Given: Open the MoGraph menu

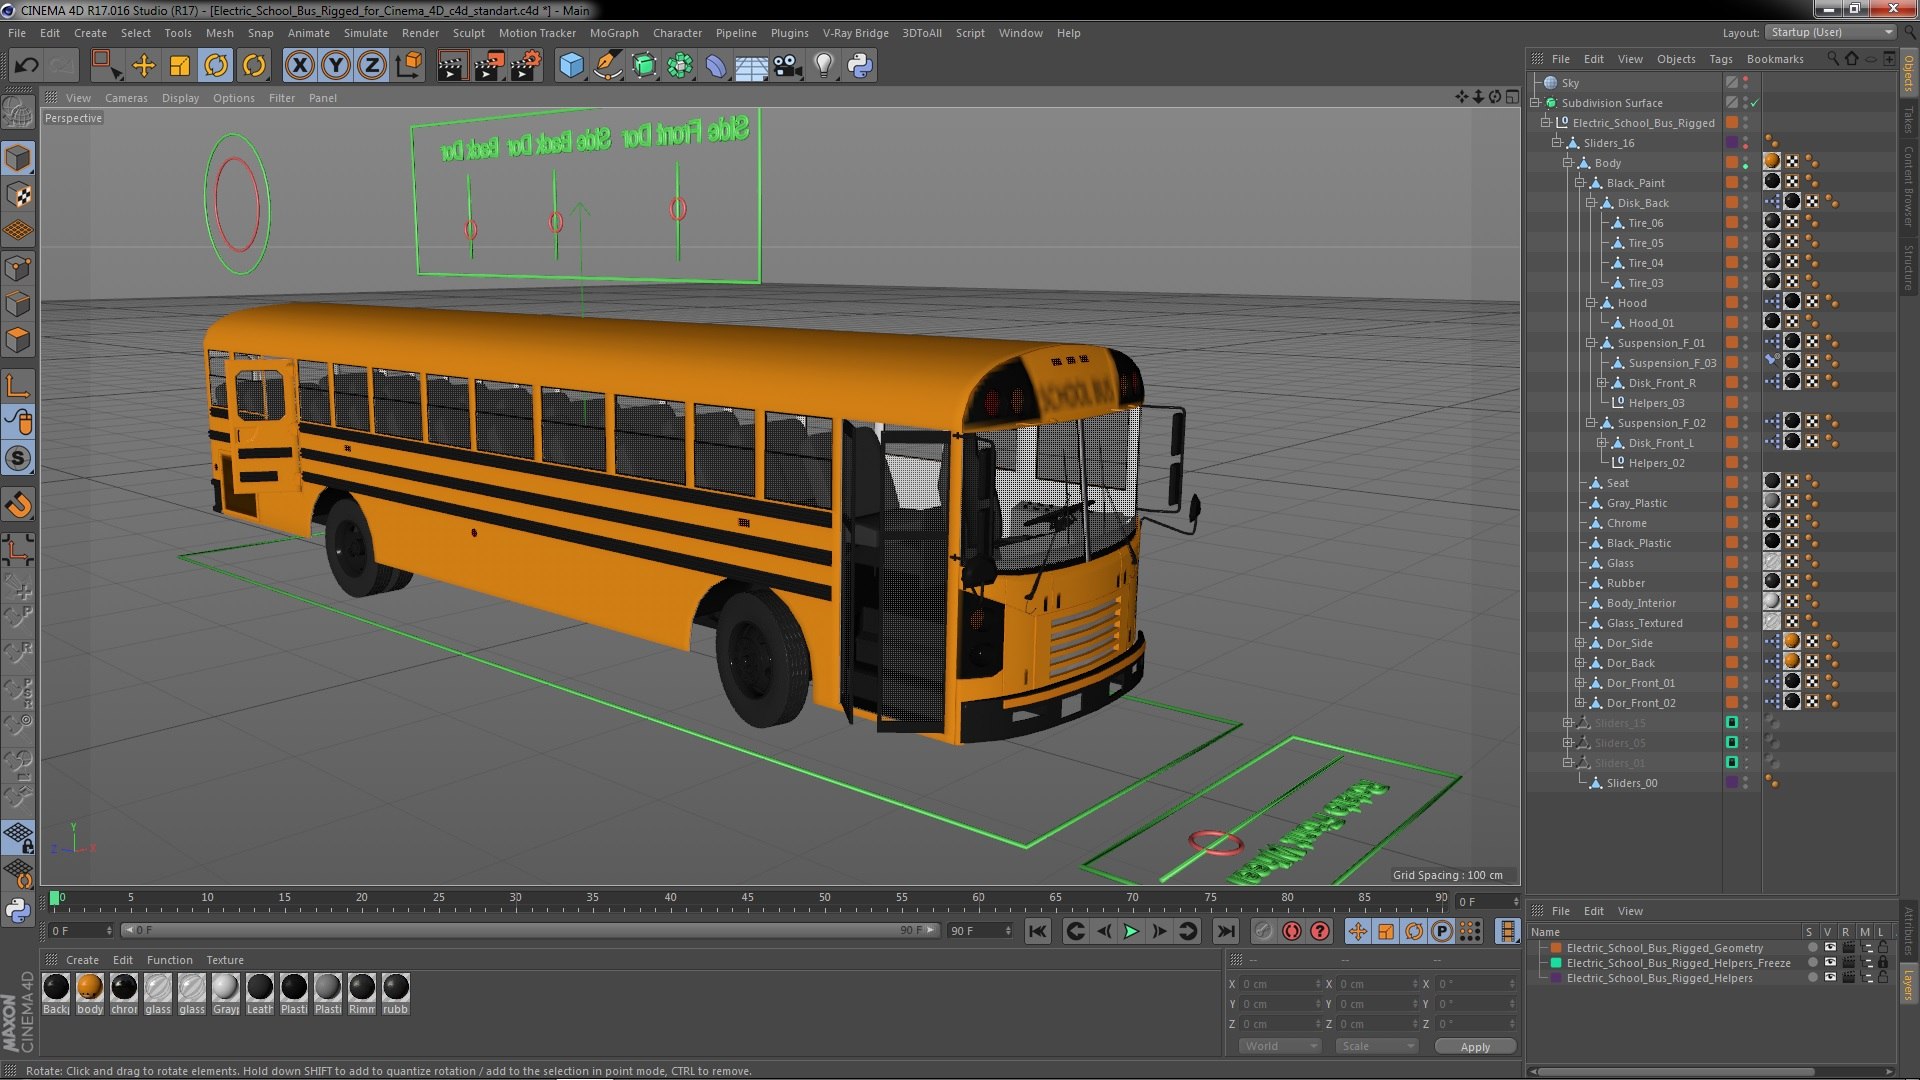Looking at the screenshot, I should coord(614,33).
